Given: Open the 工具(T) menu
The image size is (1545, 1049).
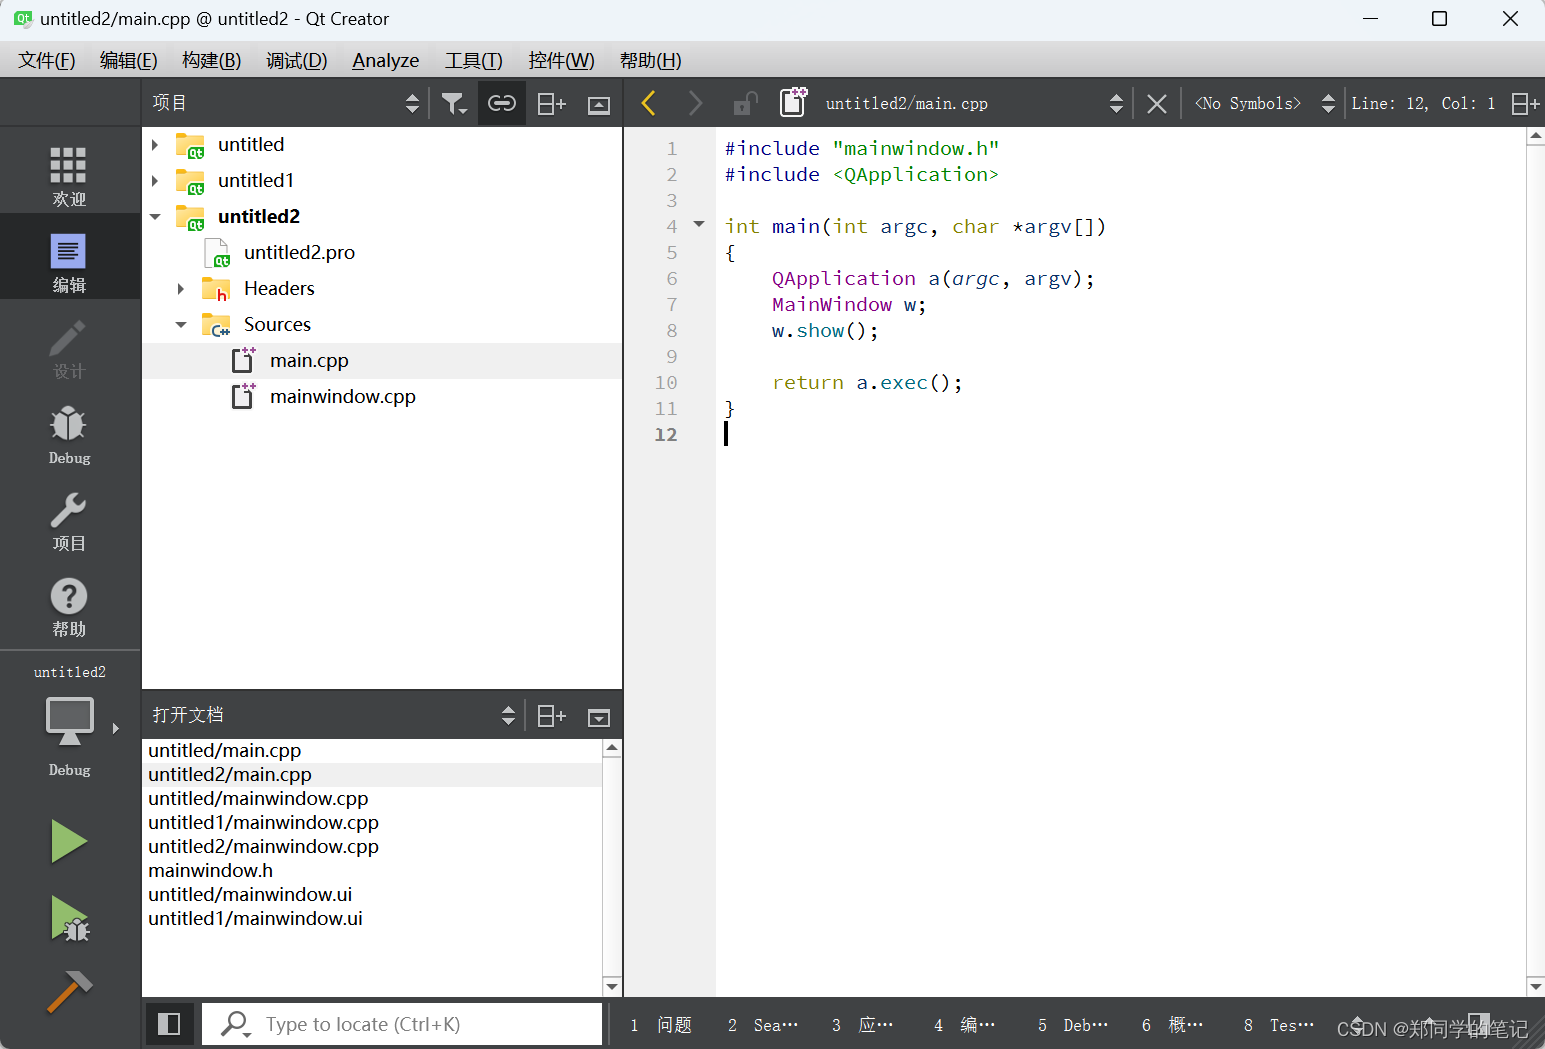Looking at the screenshot, I should pyautogui.click(x=473, y=60).
